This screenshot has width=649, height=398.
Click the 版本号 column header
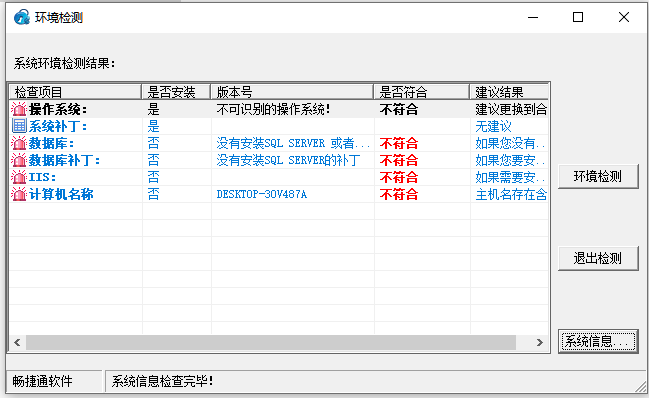pyautogui.click(x=292, y=92)
